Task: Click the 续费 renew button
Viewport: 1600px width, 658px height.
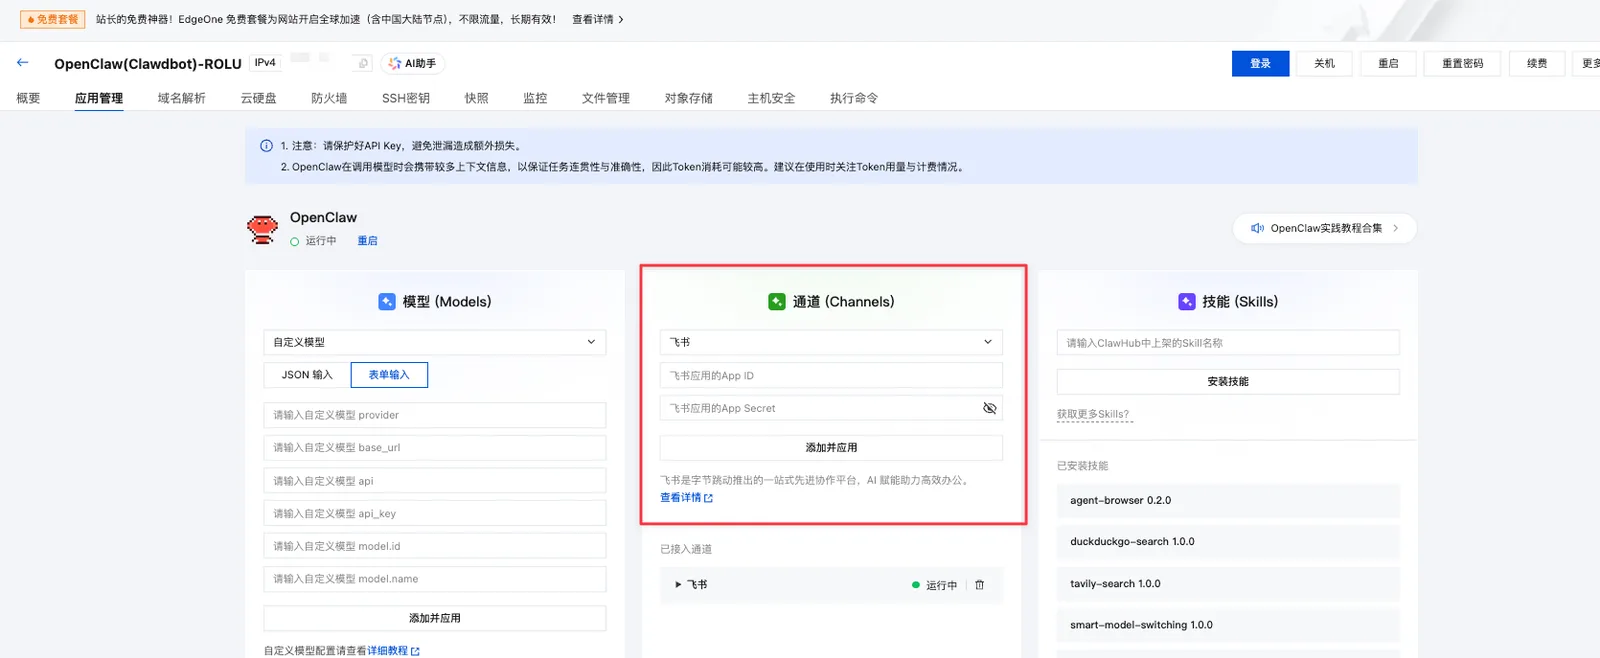Action: point(1537,63)
